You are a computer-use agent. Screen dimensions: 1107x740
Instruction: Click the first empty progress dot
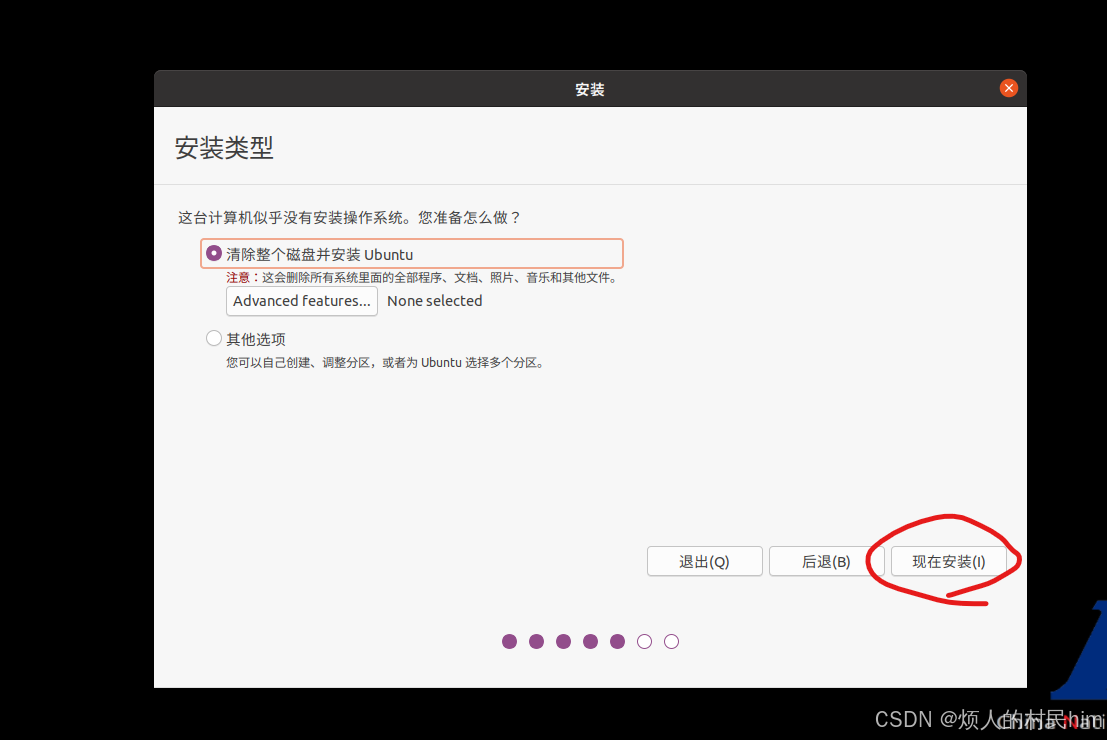pos(645,641)
